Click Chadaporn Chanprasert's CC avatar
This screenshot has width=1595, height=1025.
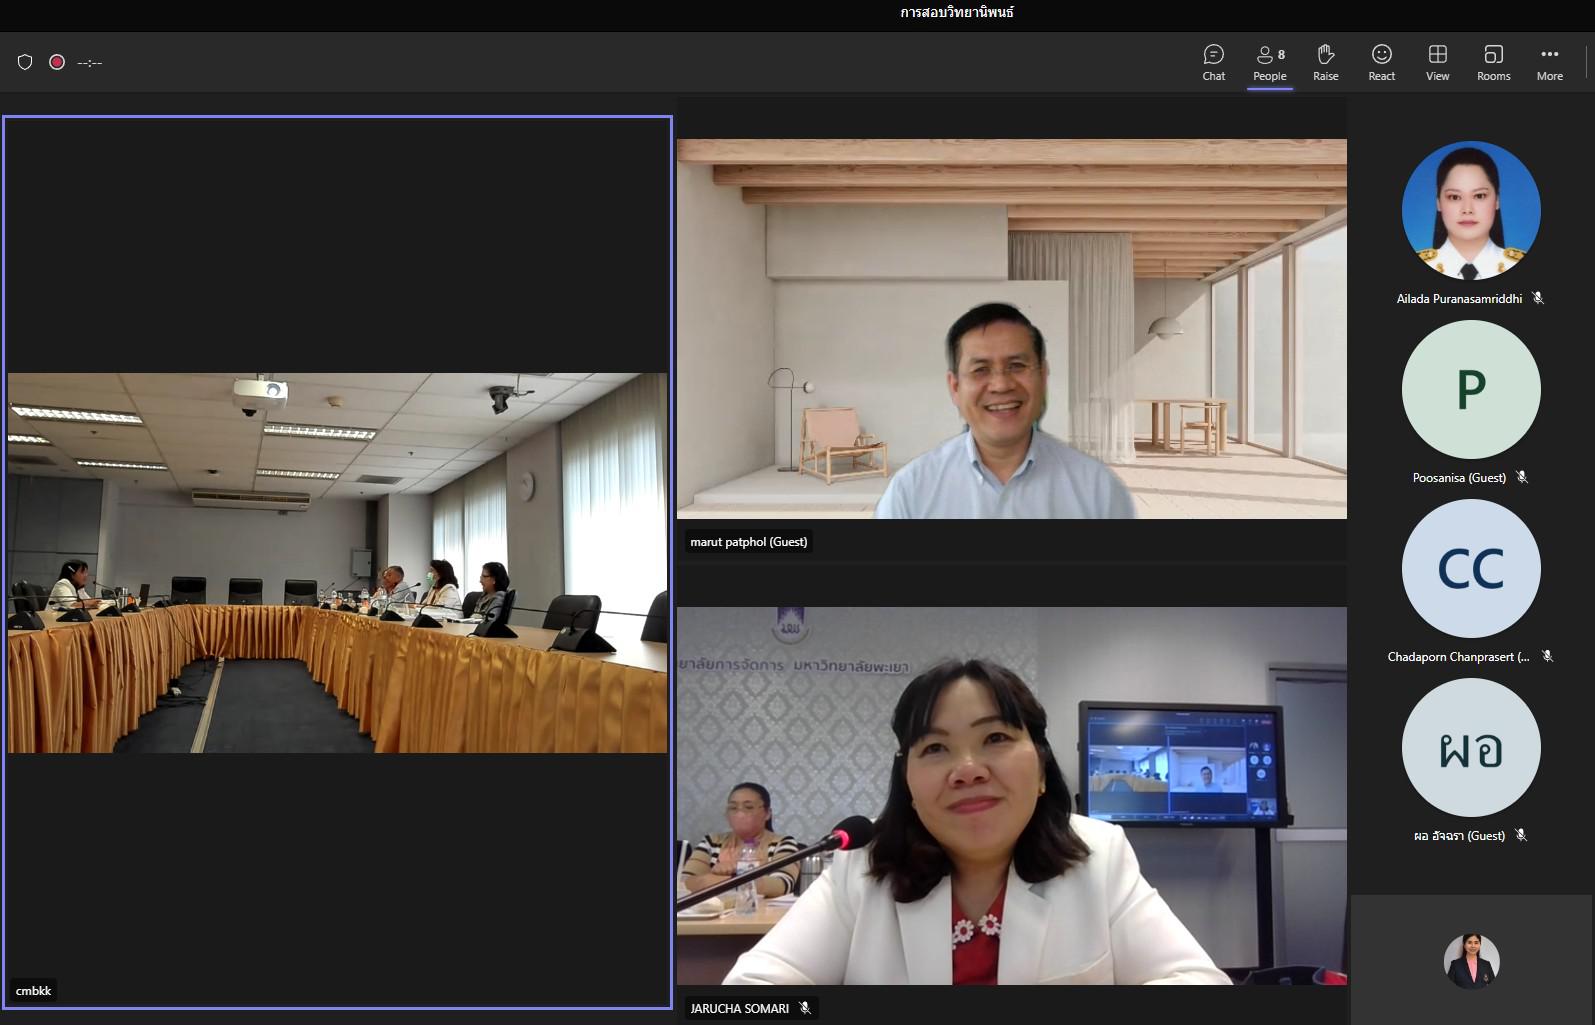[1470, 568]
